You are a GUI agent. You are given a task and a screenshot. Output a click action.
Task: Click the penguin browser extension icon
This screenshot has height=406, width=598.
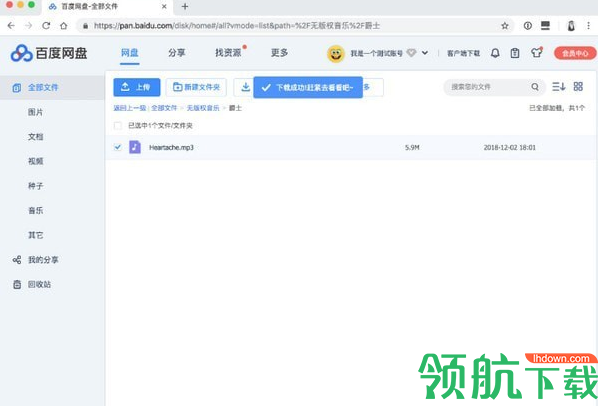coord(571,26)
